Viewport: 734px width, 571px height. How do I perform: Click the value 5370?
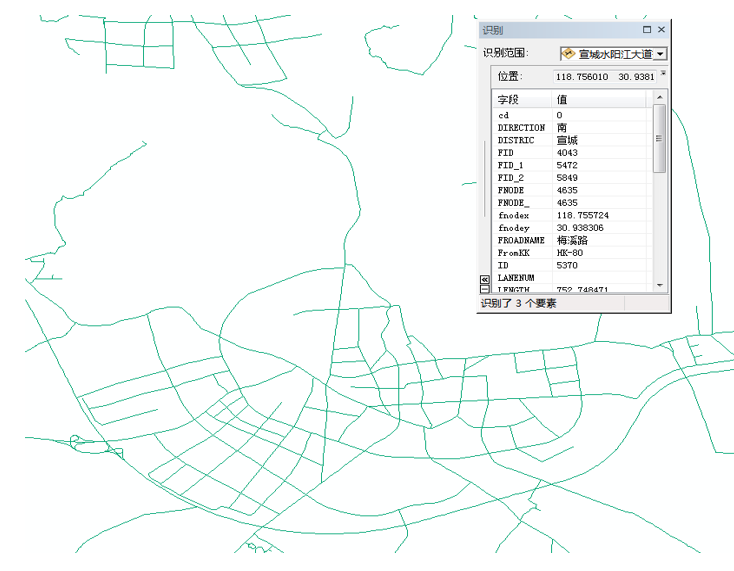pyautogui.click(x=567, y=265)
